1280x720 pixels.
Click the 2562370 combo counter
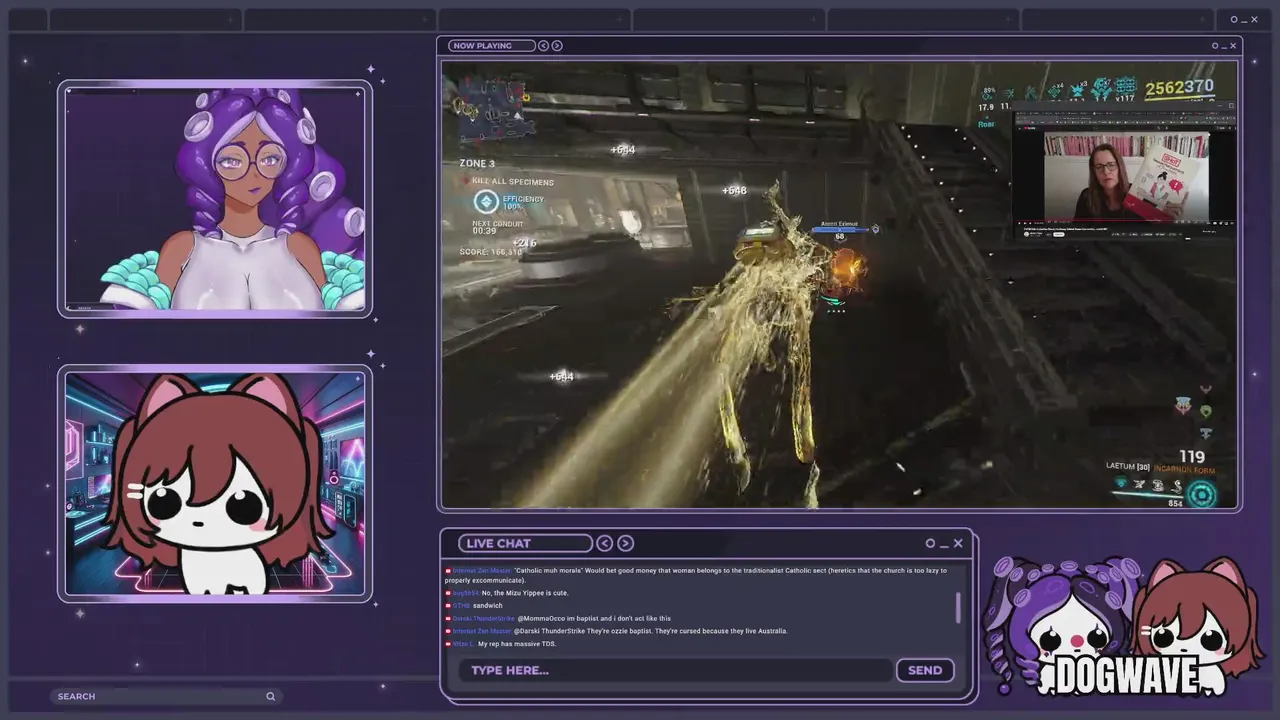(x=1180, y=87)
